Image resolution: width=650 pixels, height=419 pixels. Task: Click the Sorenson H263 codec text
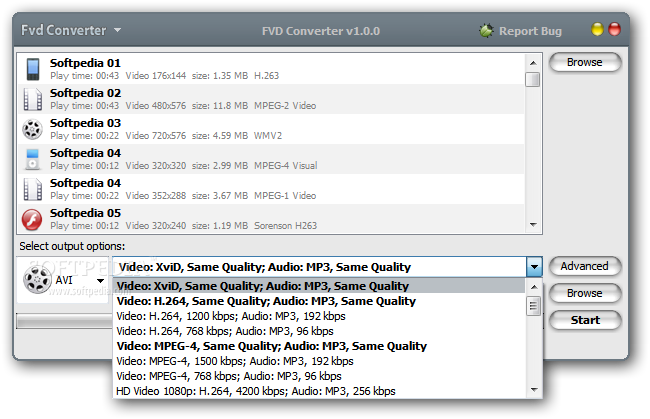coord(286,226)
